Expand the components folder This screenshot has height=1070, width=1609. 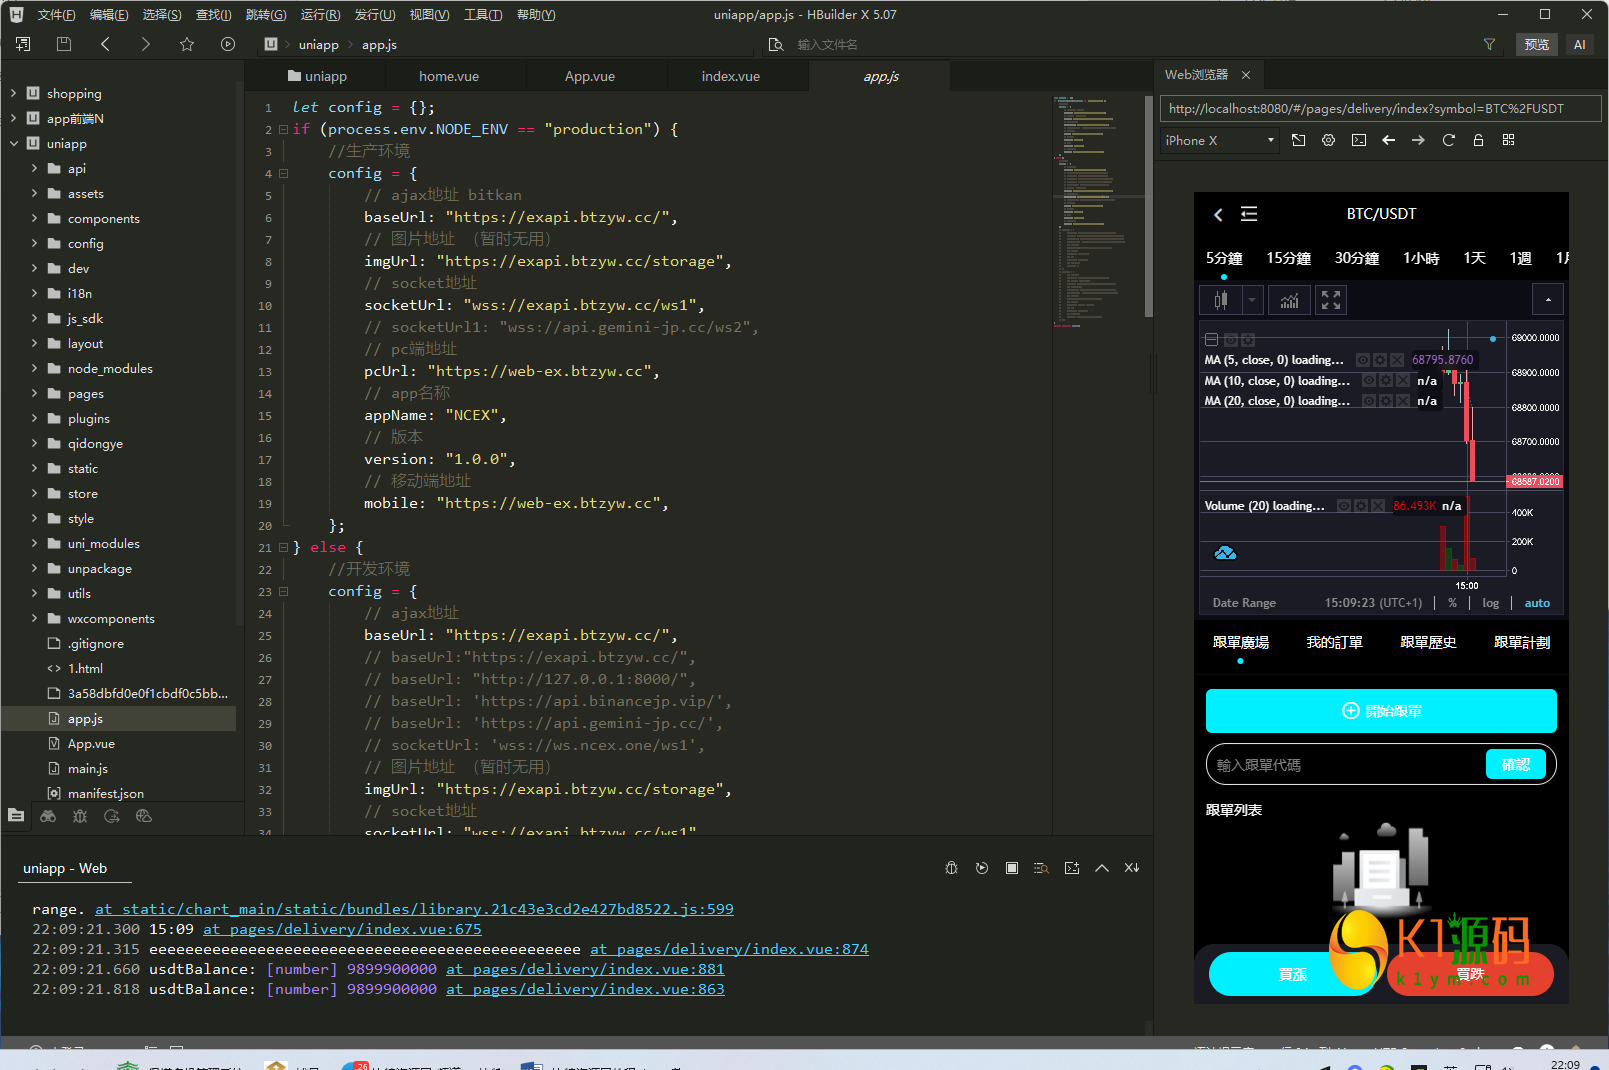34,218
